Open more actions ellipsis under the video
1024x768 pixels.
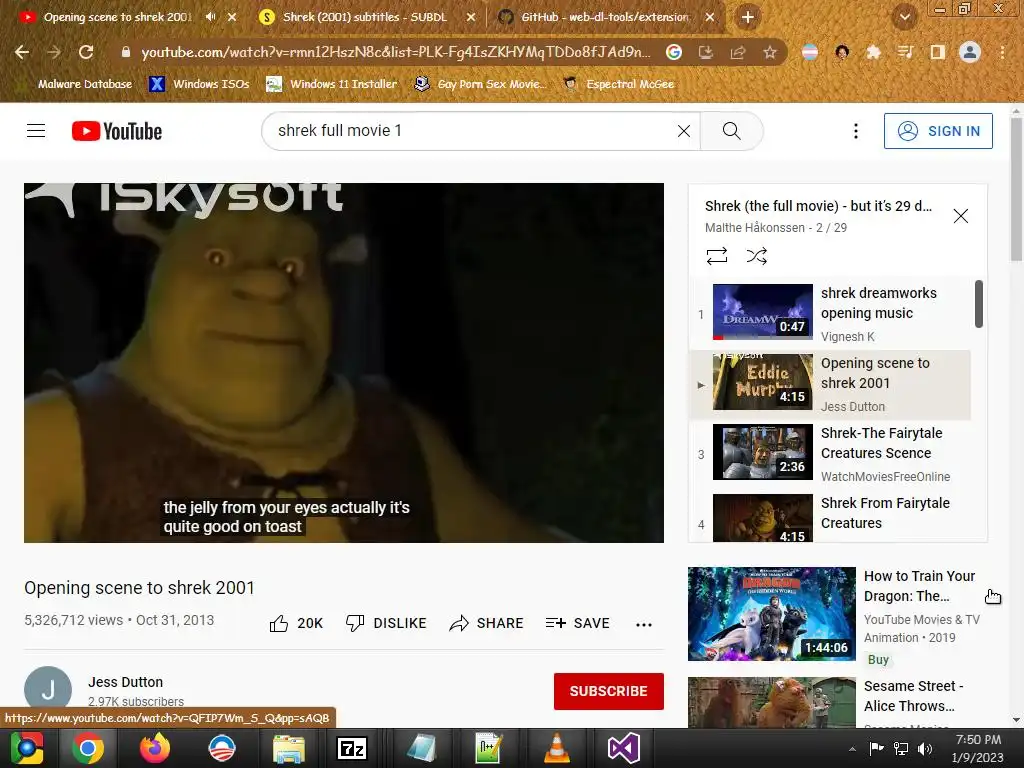pyautogui.click(x=644, y=625)
